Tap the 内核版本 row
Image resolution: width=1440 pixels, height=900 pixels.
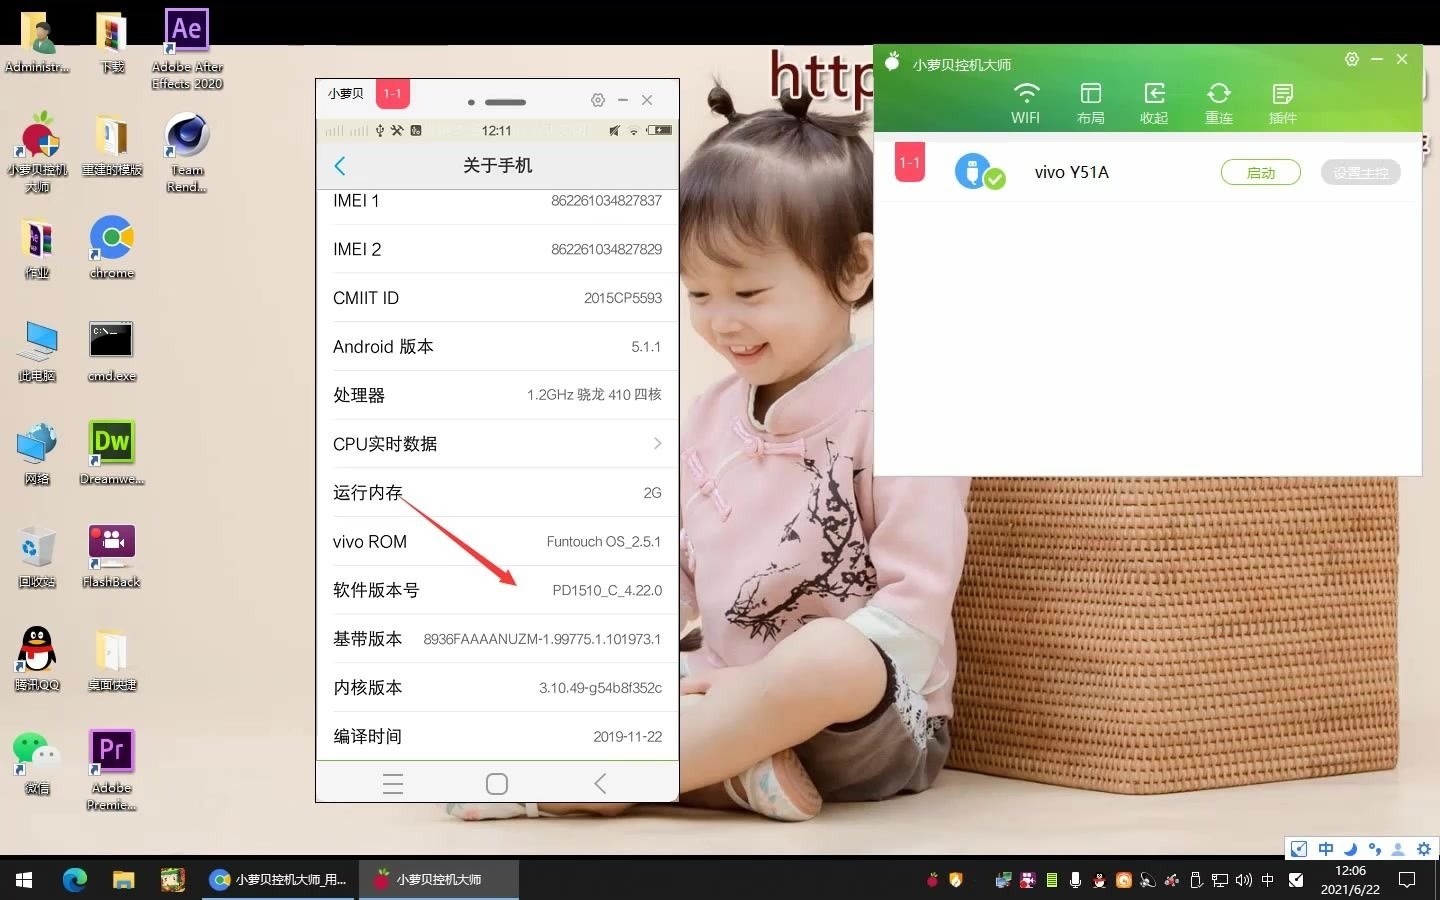click(497, 688)
